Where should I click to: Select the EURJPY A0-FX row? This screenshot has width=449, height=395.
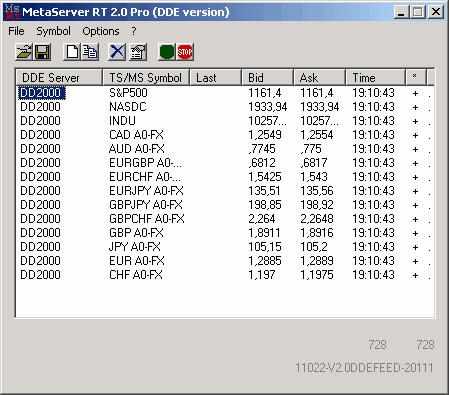click(225, 191)
